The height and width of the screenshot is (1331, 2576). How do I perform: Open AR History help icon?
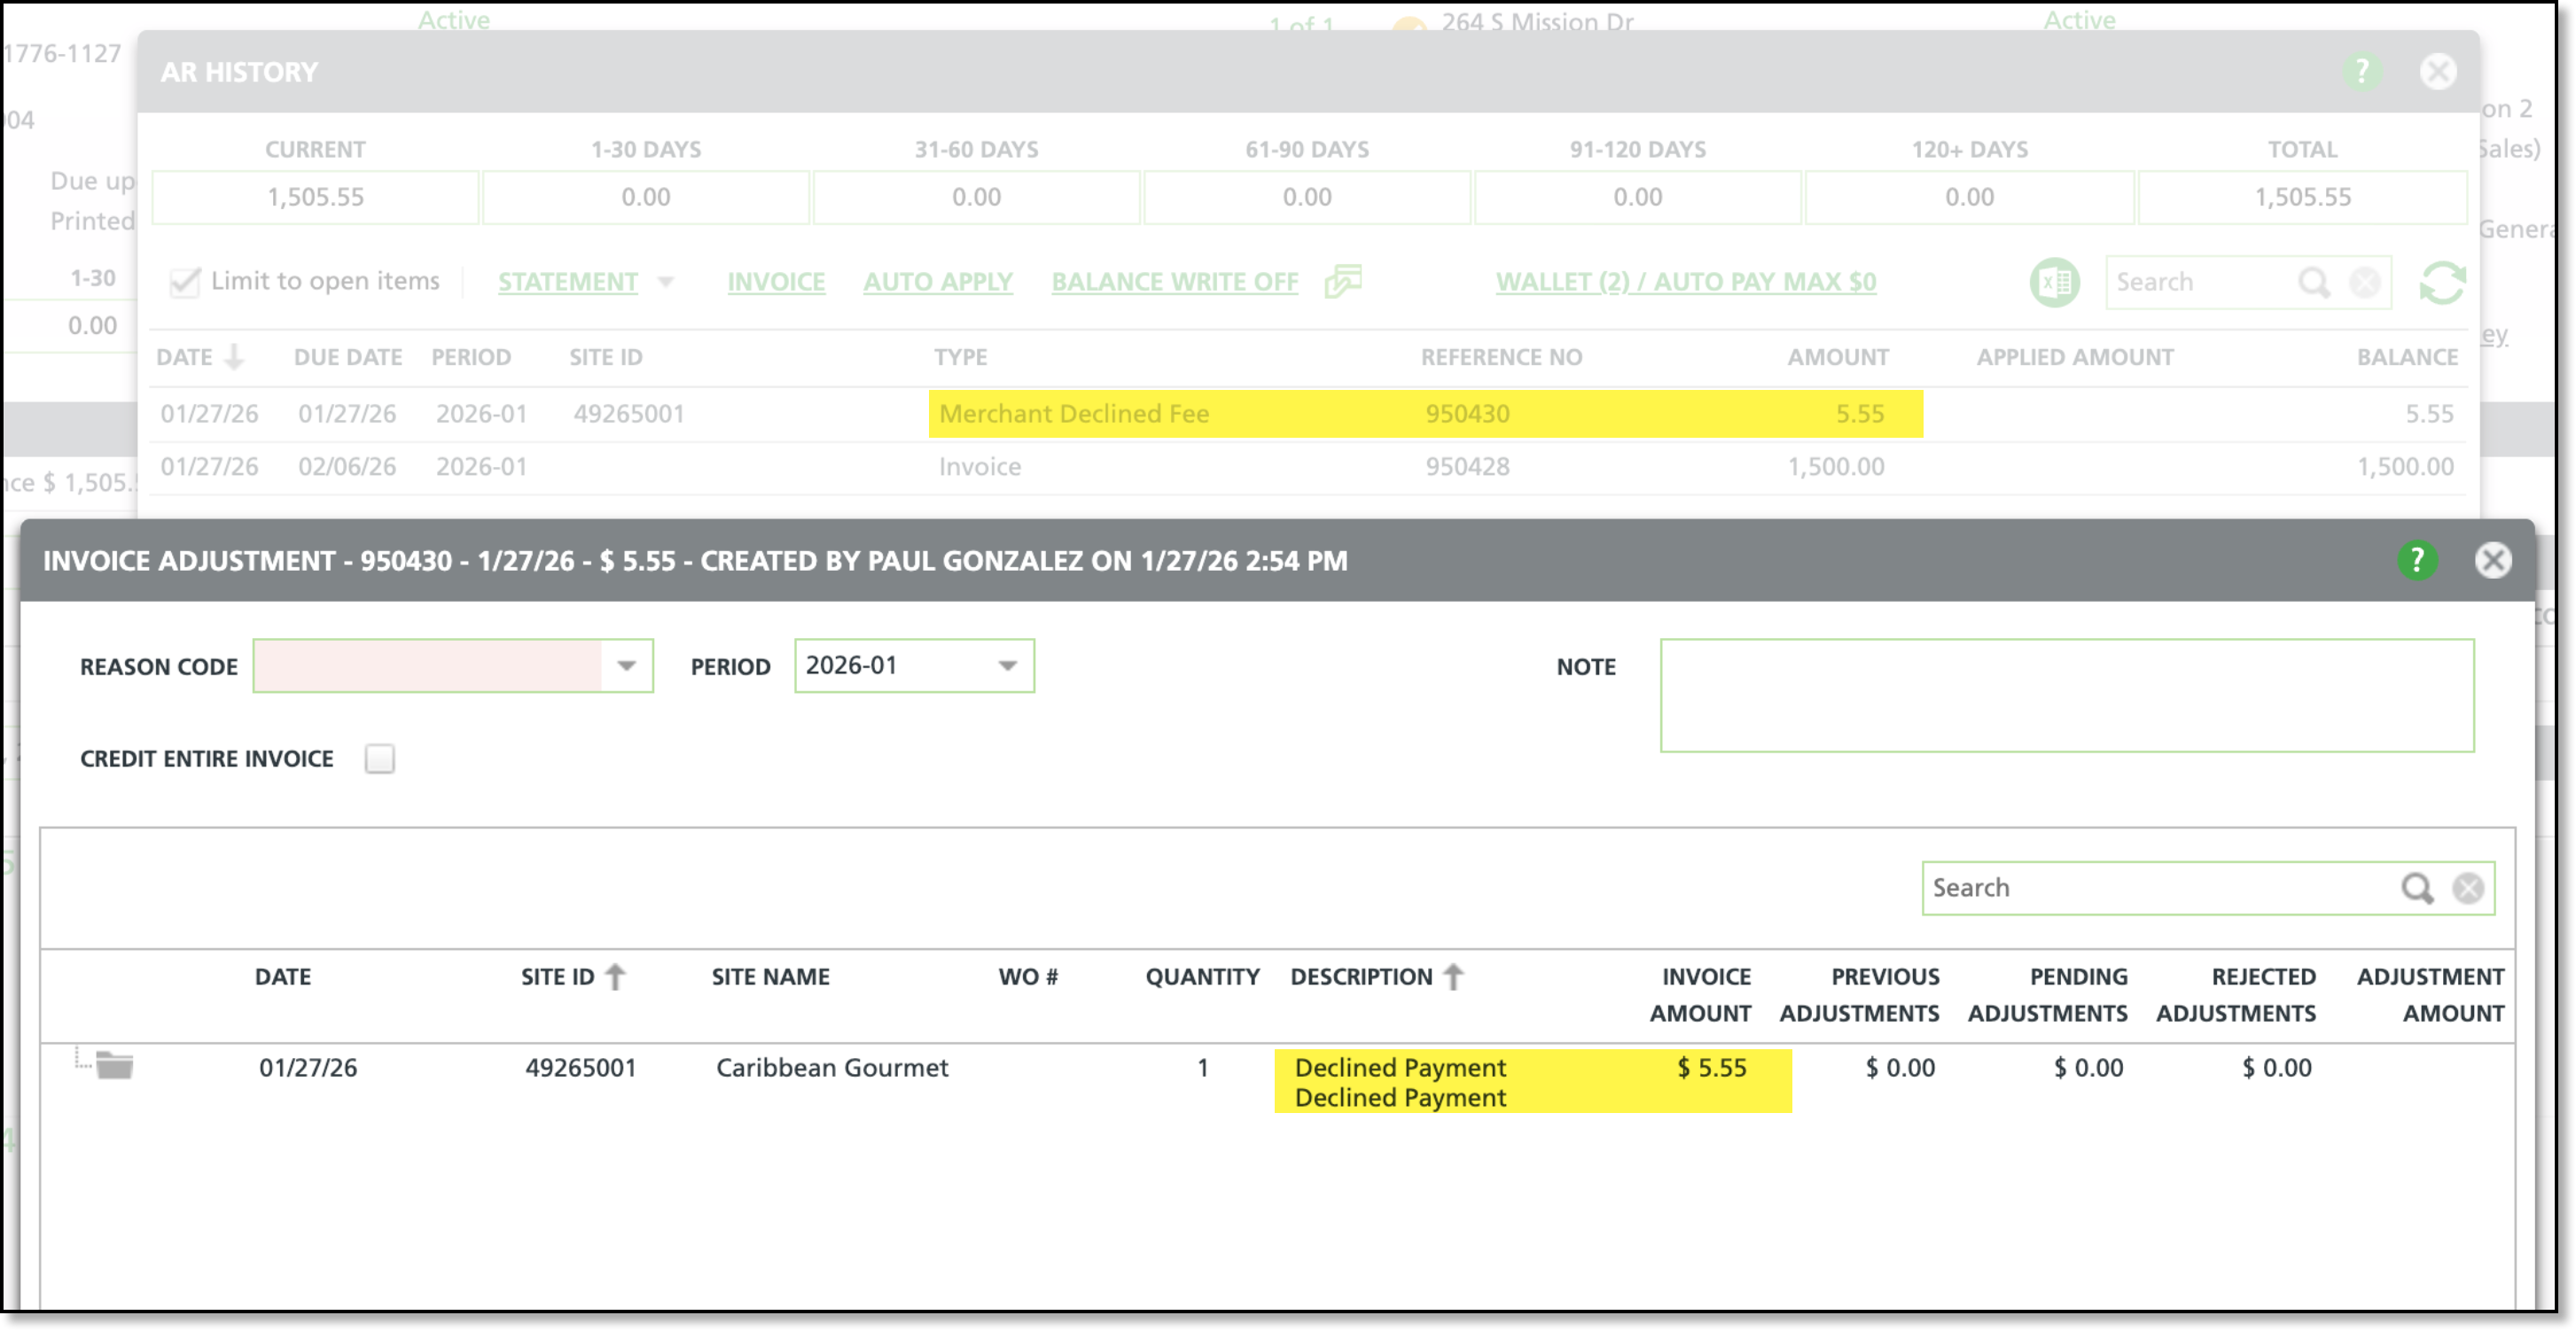point(2362,71)
